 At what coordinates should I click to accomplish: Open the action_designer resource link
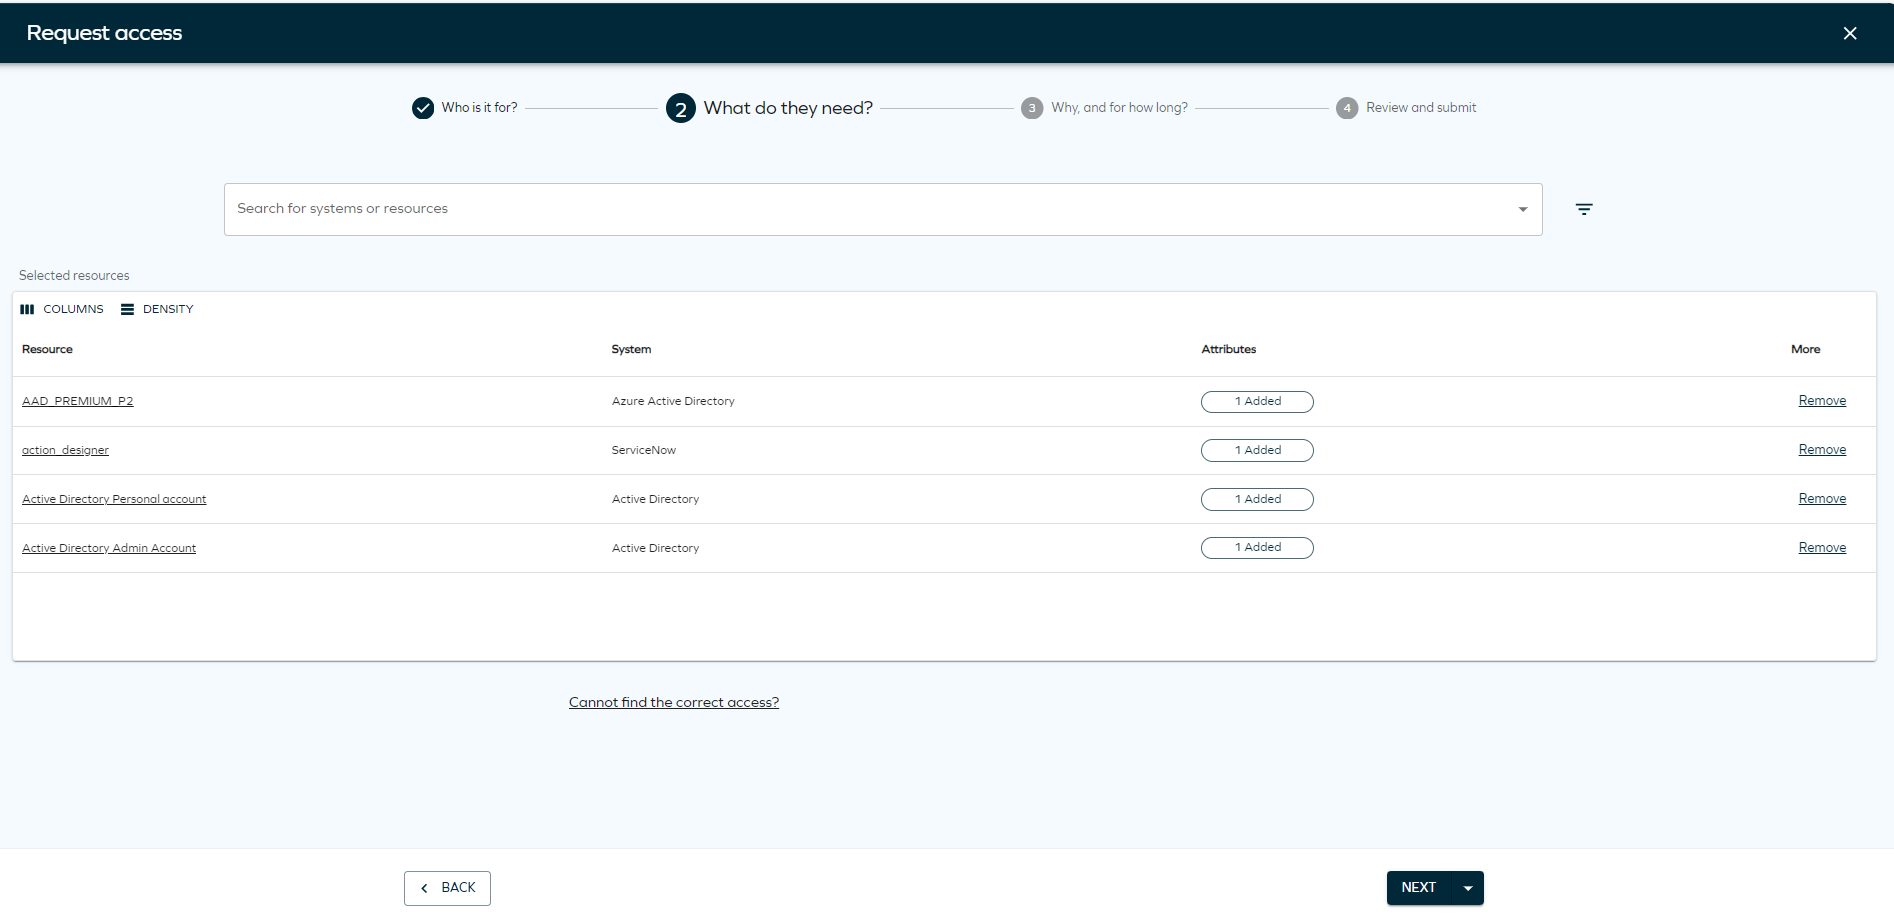(x=65, y=450)
